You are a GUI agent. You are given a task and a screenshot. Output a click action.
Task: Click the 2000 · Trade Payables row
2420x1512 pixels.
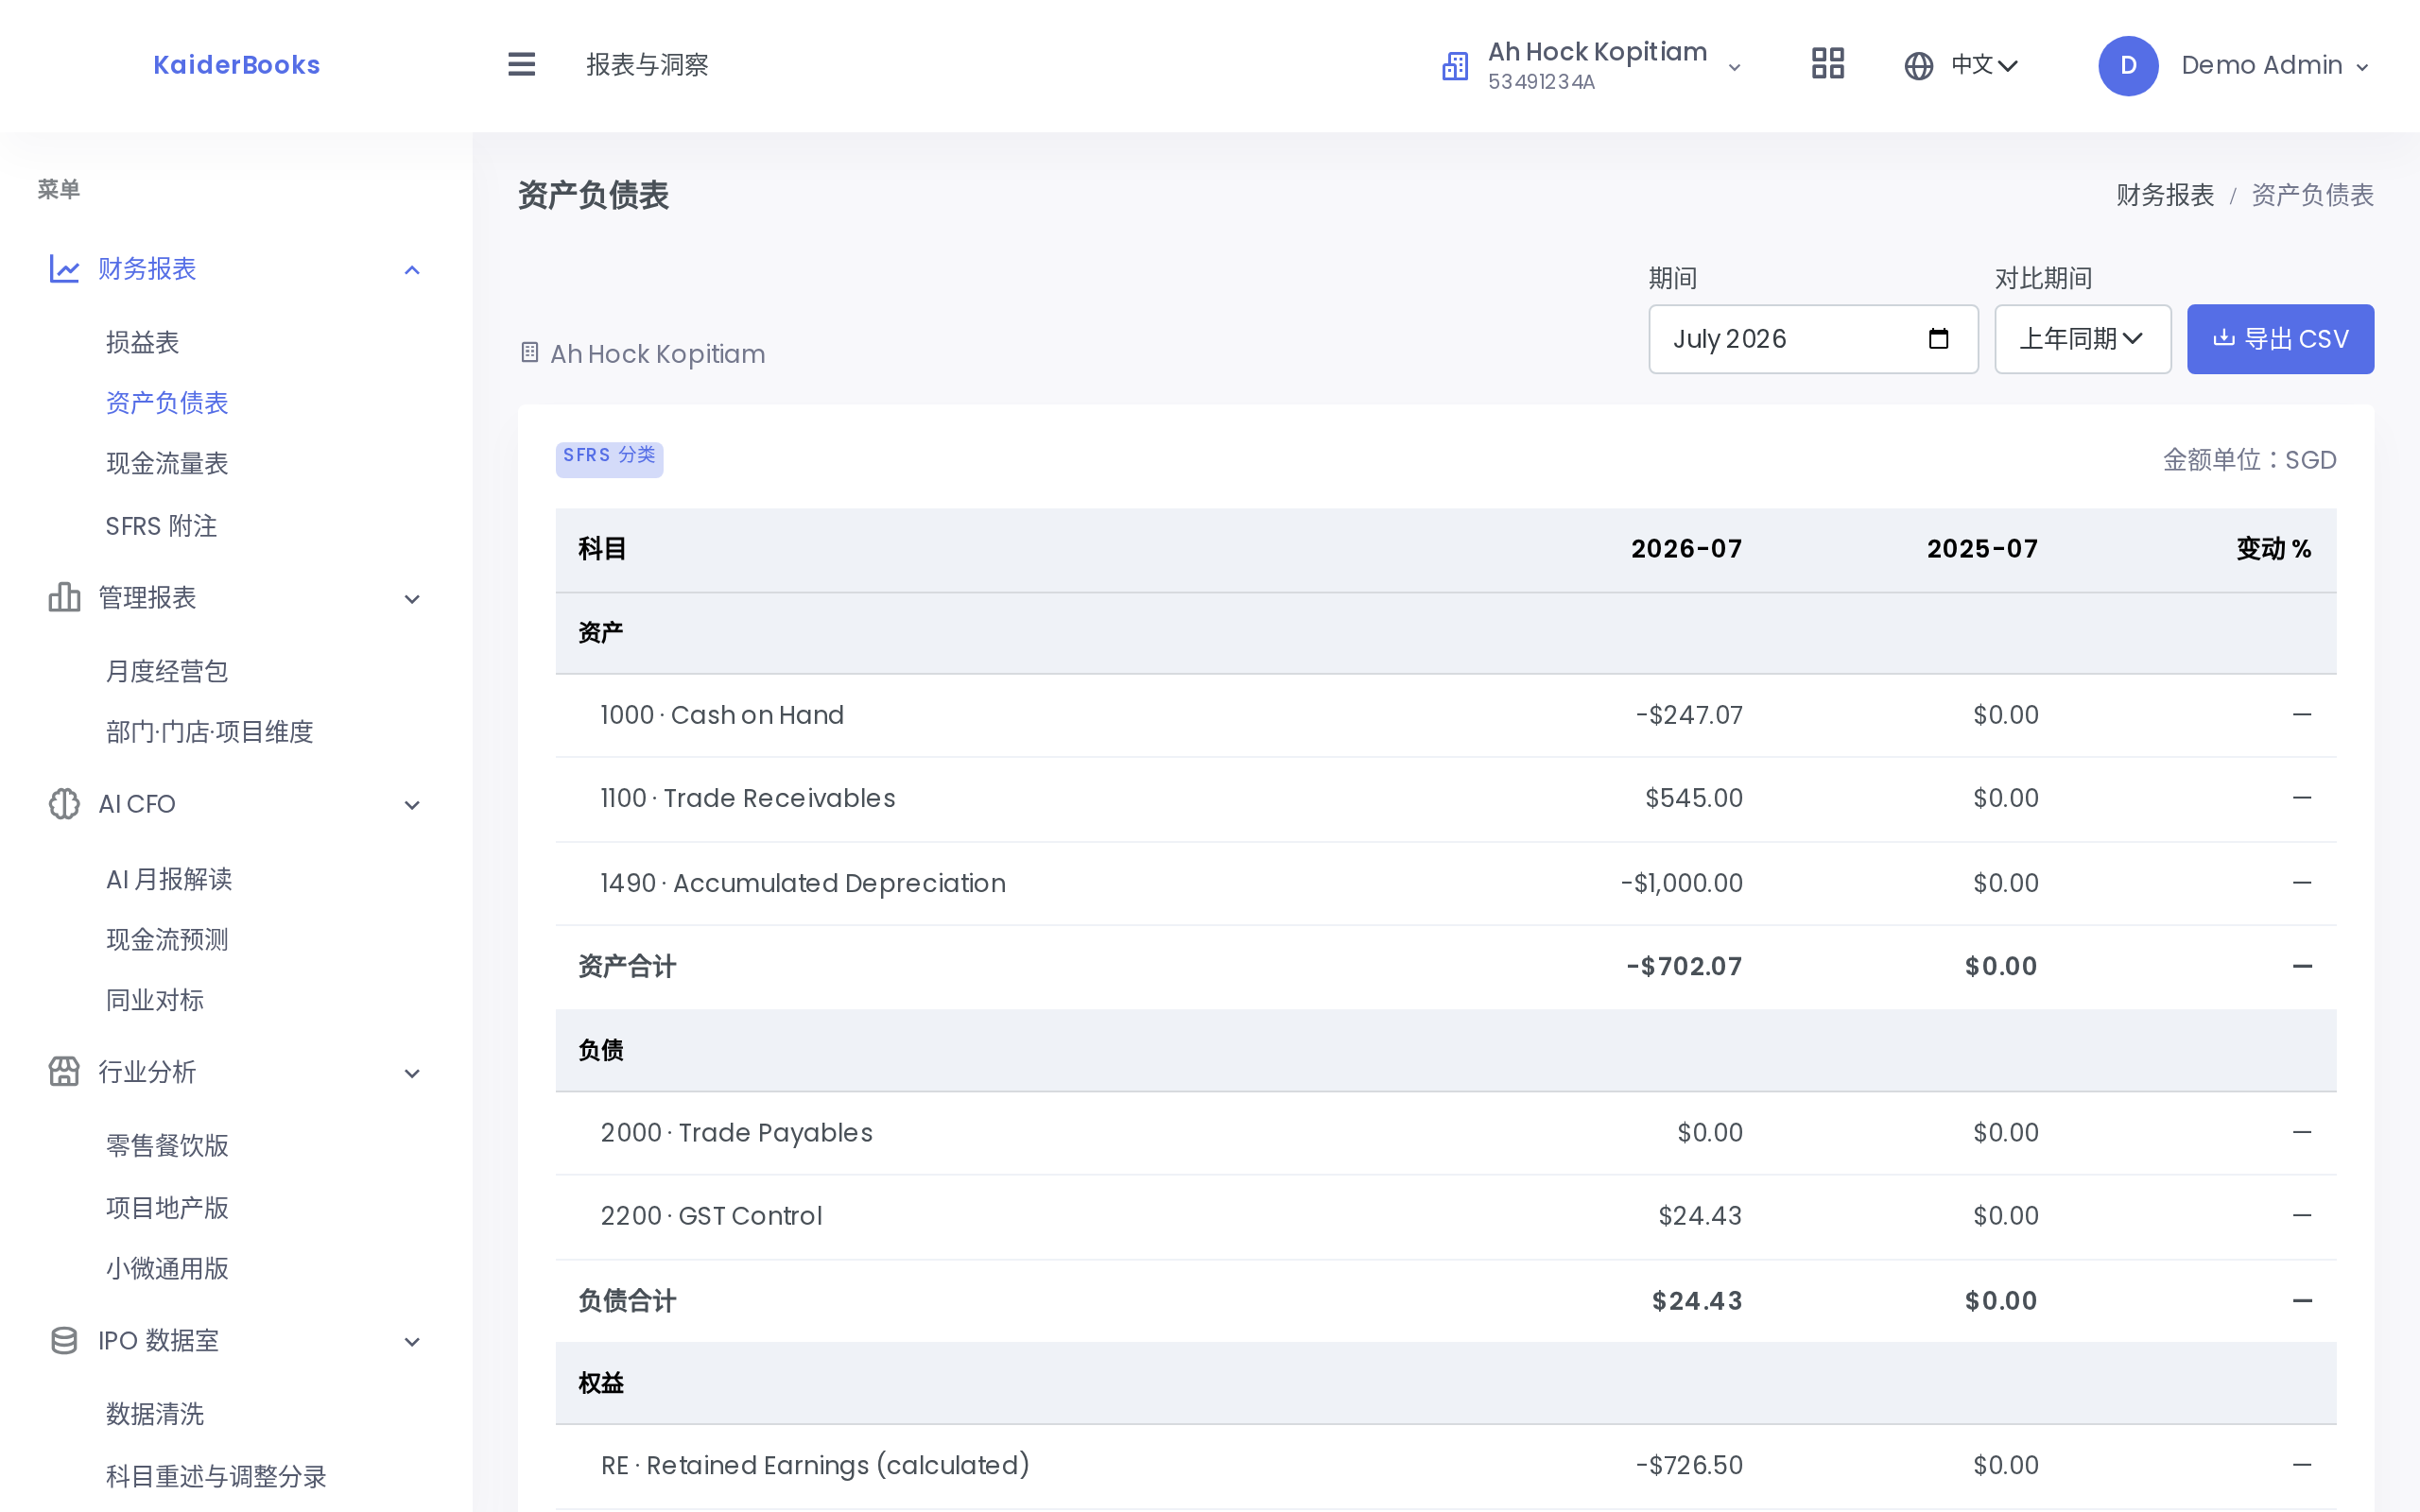[1446, 1133]
